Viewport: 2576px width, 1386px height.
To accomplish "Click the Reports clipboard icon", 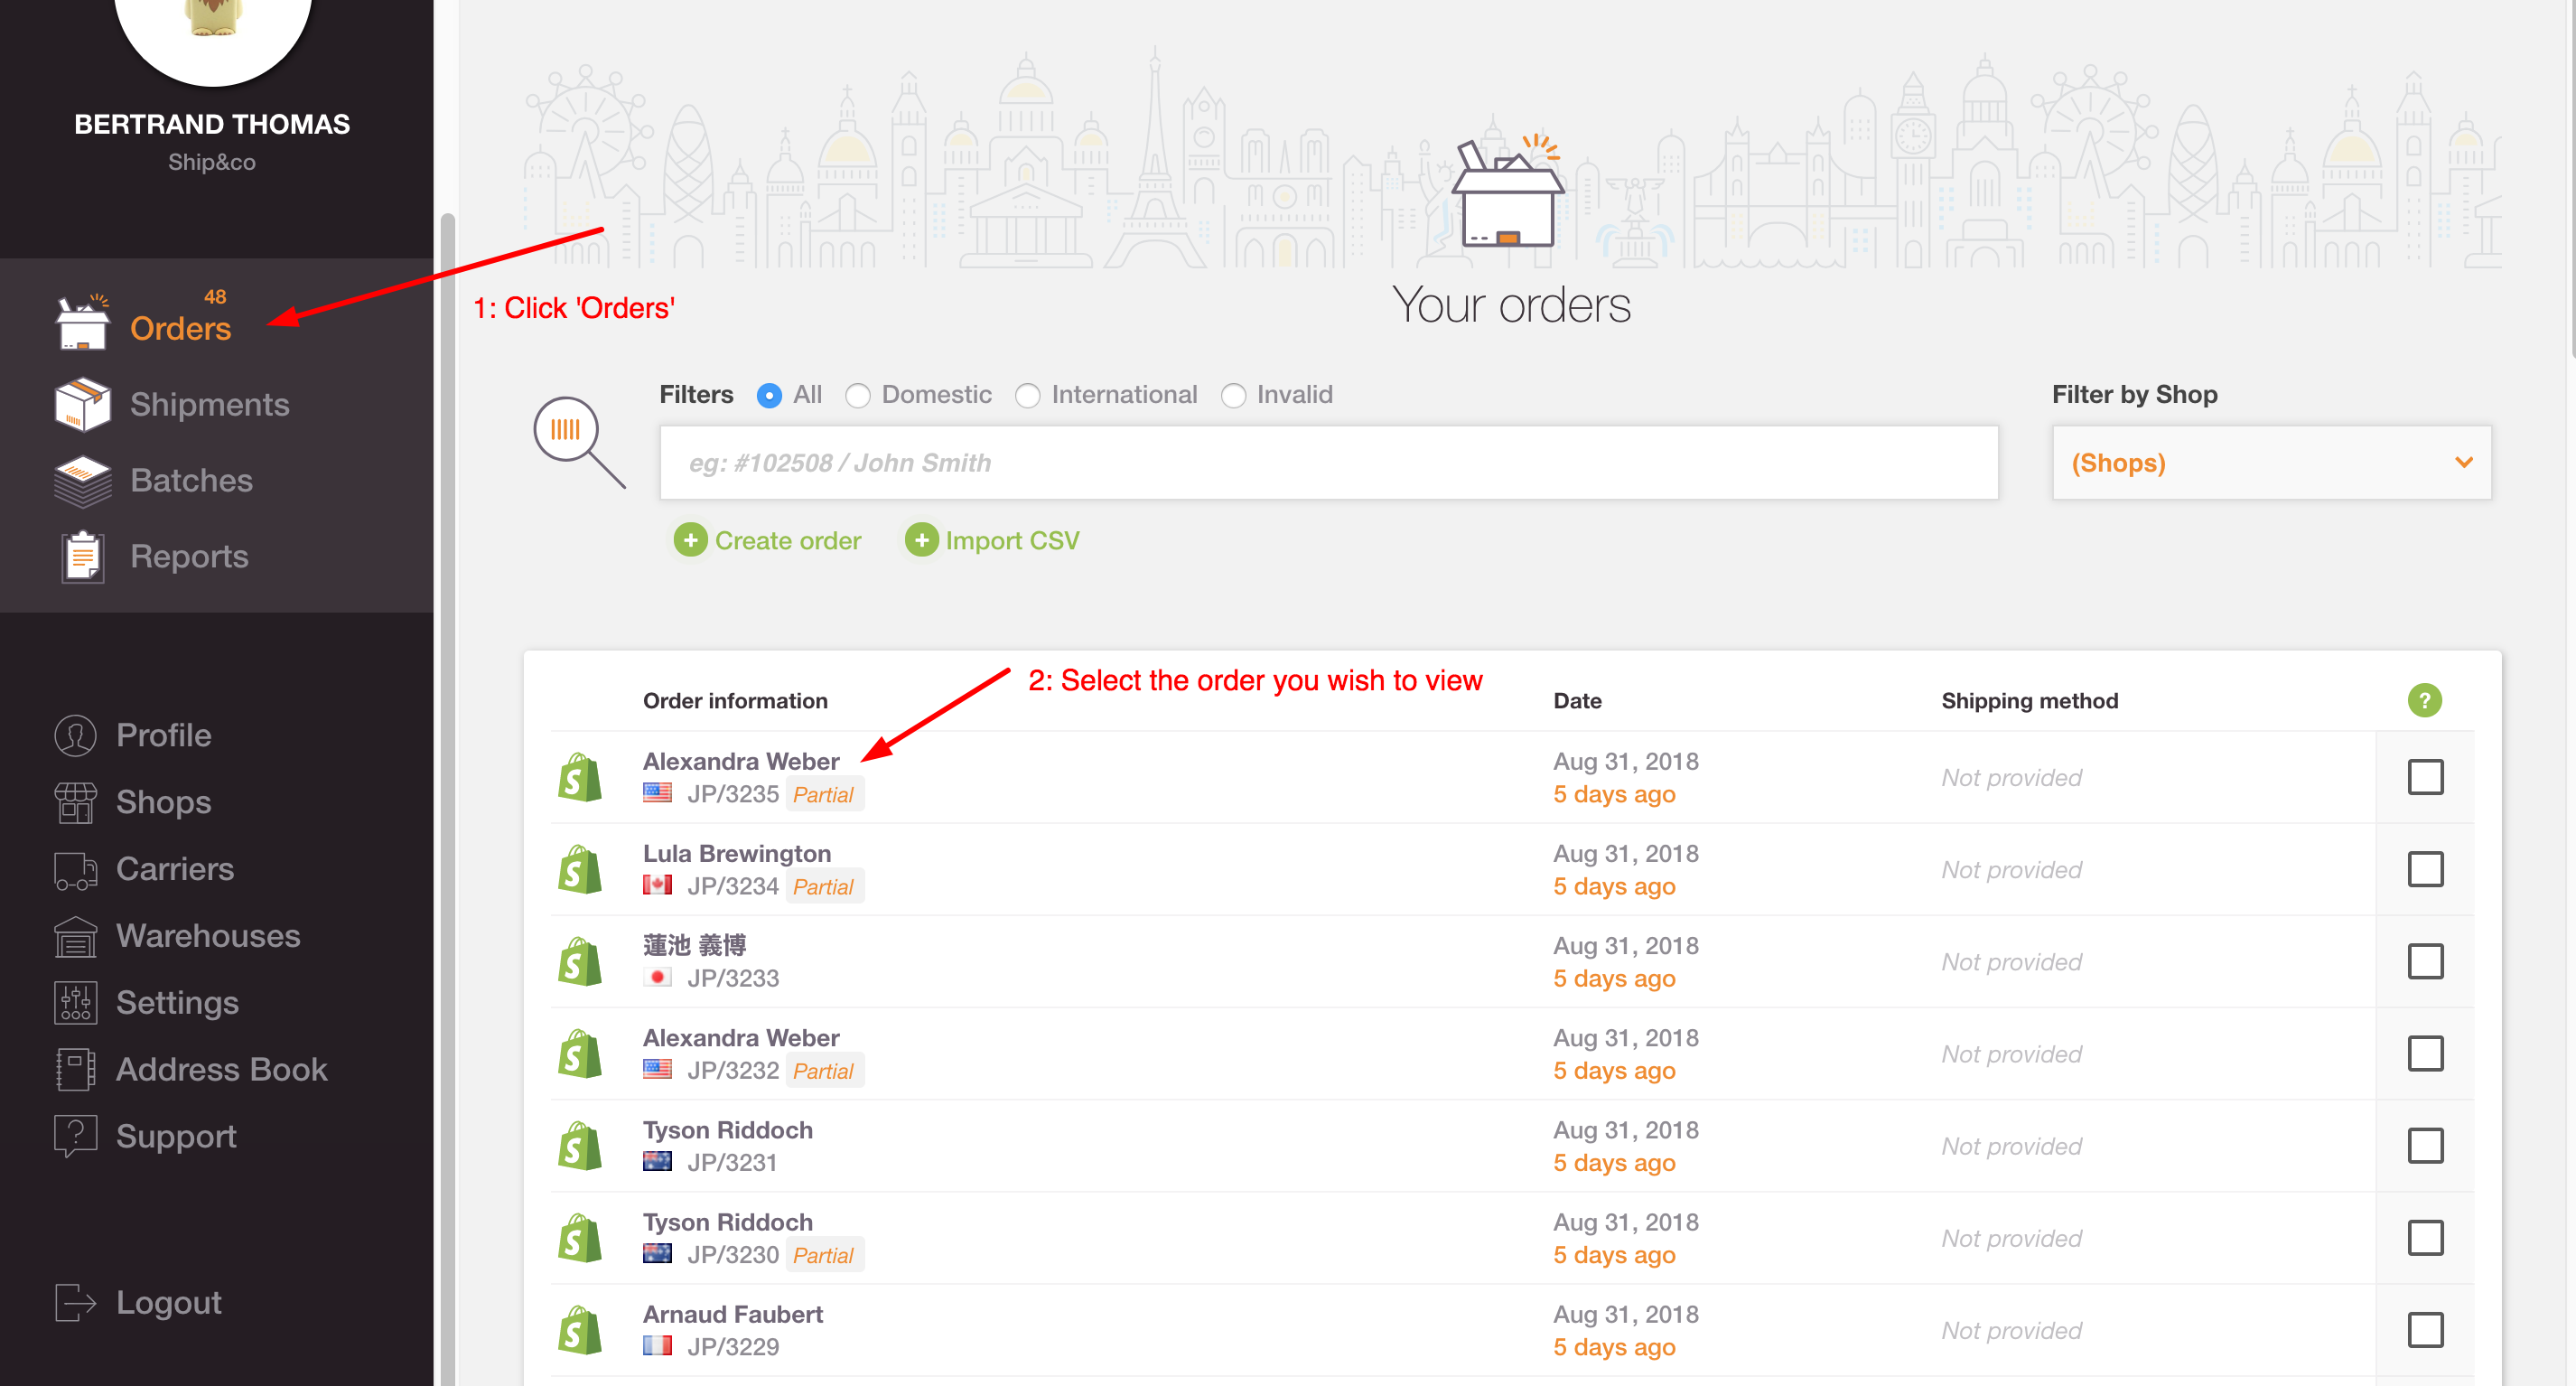I will pyautogui.click(x=82, y=556).
